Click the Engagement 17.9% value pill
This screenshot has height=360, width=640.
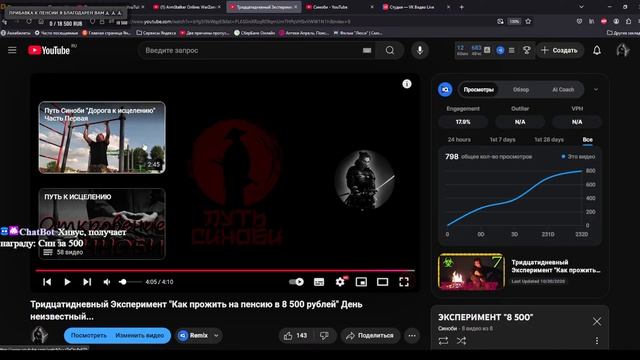click(463, 122)
